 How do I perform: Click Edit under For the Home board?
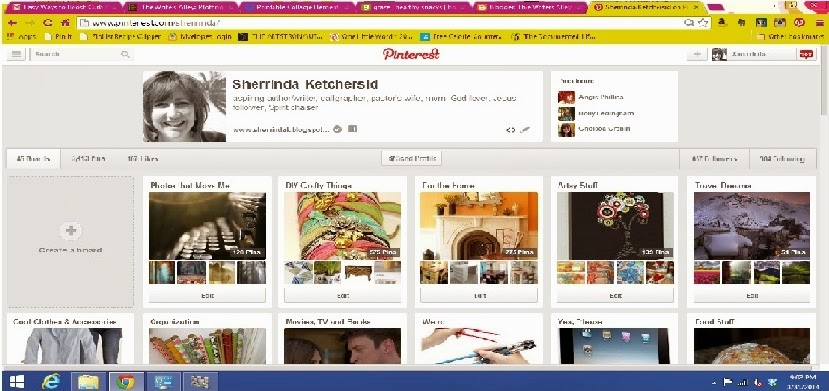point(478,296)
